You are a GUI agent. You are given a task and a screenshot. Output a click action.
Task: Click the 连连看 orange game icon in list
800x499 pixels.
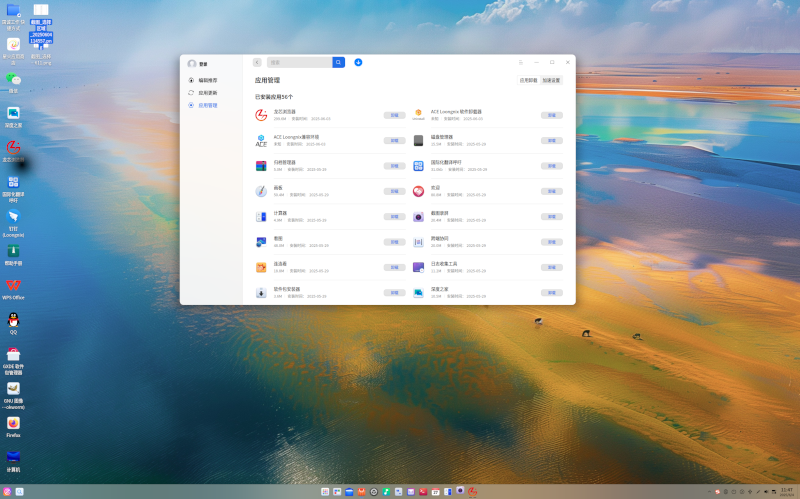click(x=261, y=267)
